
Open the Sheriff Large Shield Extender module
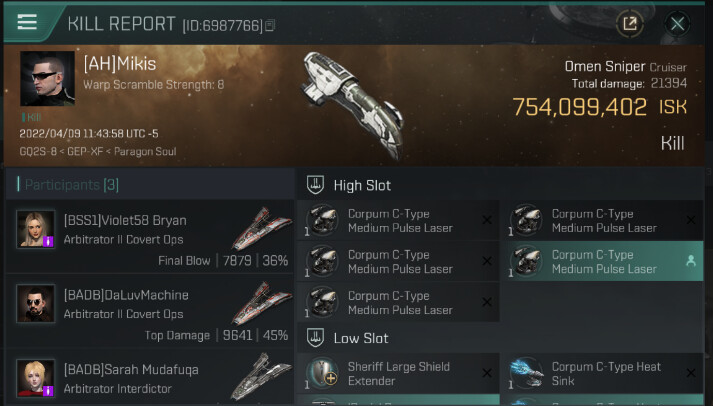pyautogui.click(x=398, y=373)
